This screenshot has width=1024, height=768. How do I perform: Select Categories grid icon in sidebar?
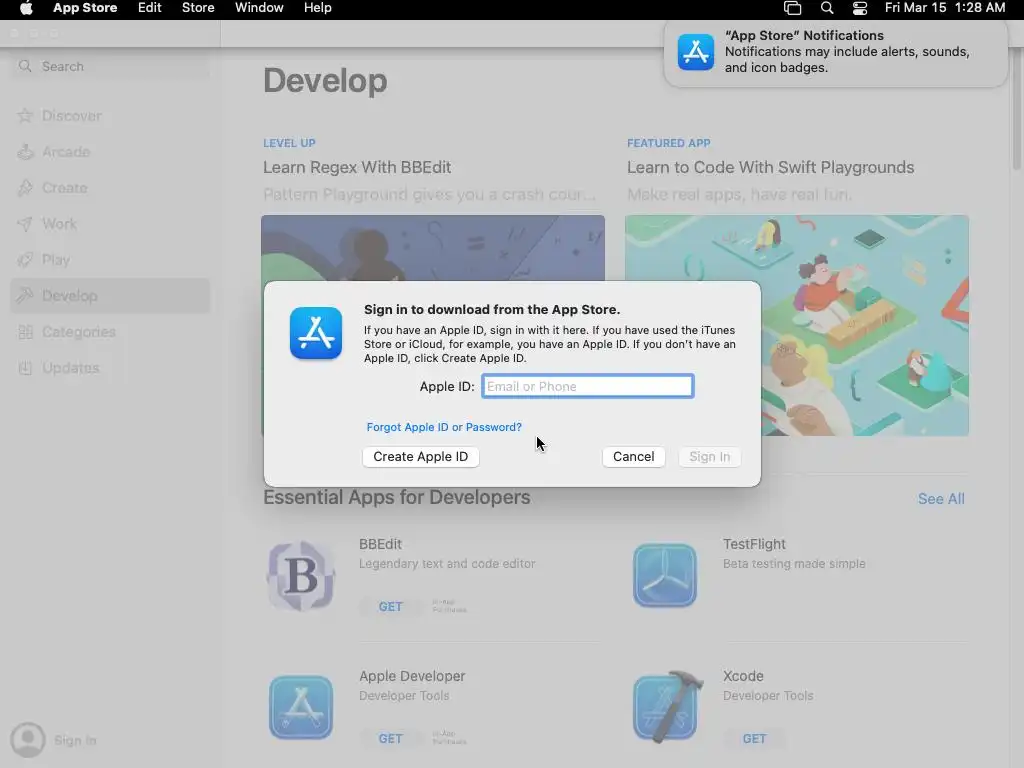coord(25,332)
